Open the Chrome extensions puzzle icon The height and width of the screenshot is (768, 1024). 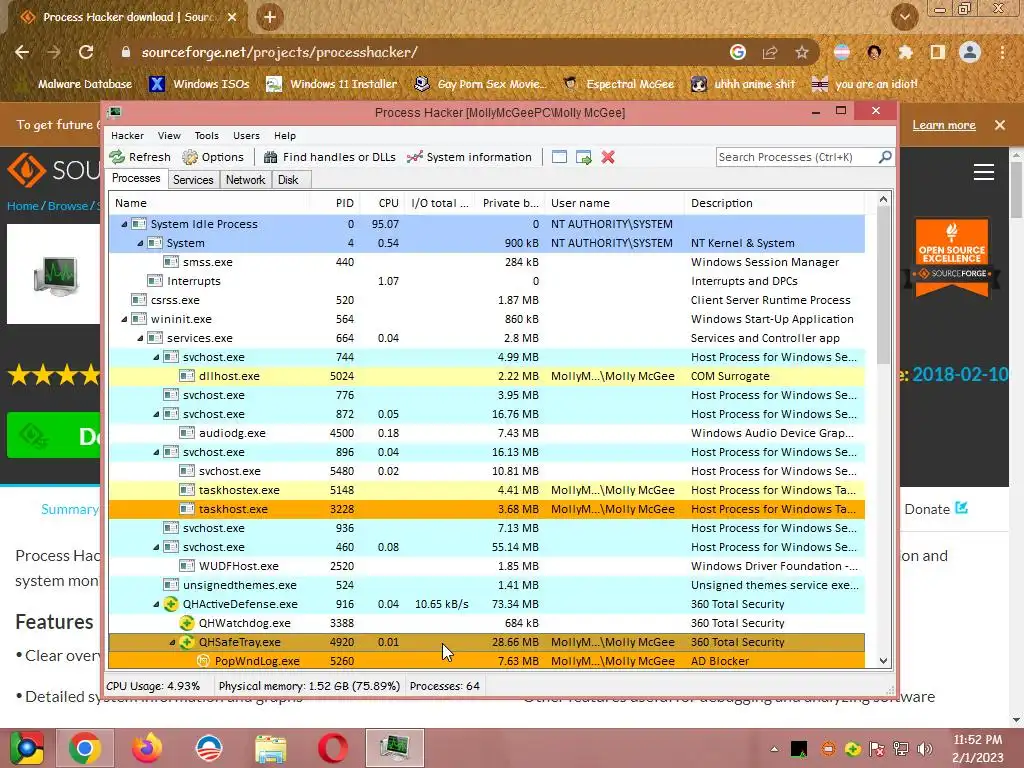[905, 52]
